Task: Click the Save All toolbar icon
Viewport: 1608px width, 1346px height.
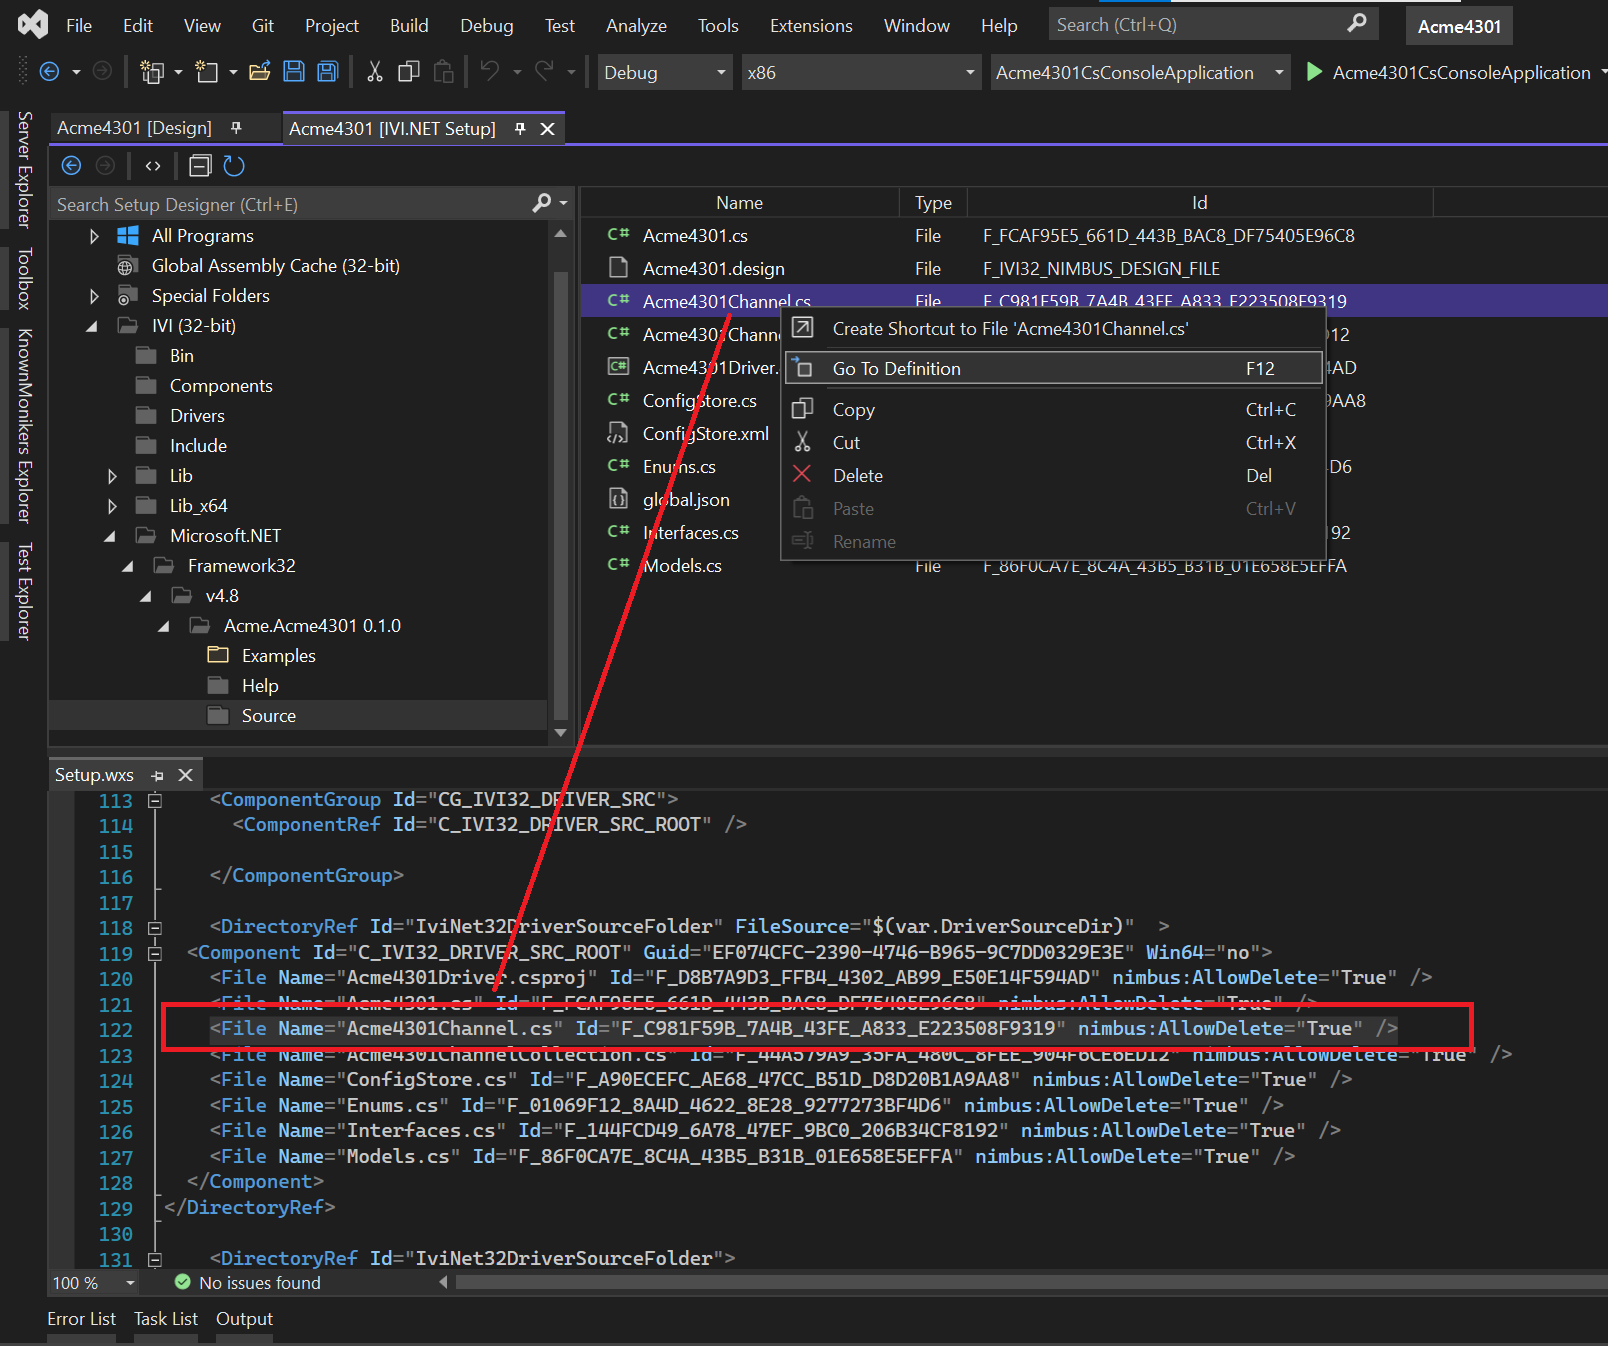Action: pos(327,71)
